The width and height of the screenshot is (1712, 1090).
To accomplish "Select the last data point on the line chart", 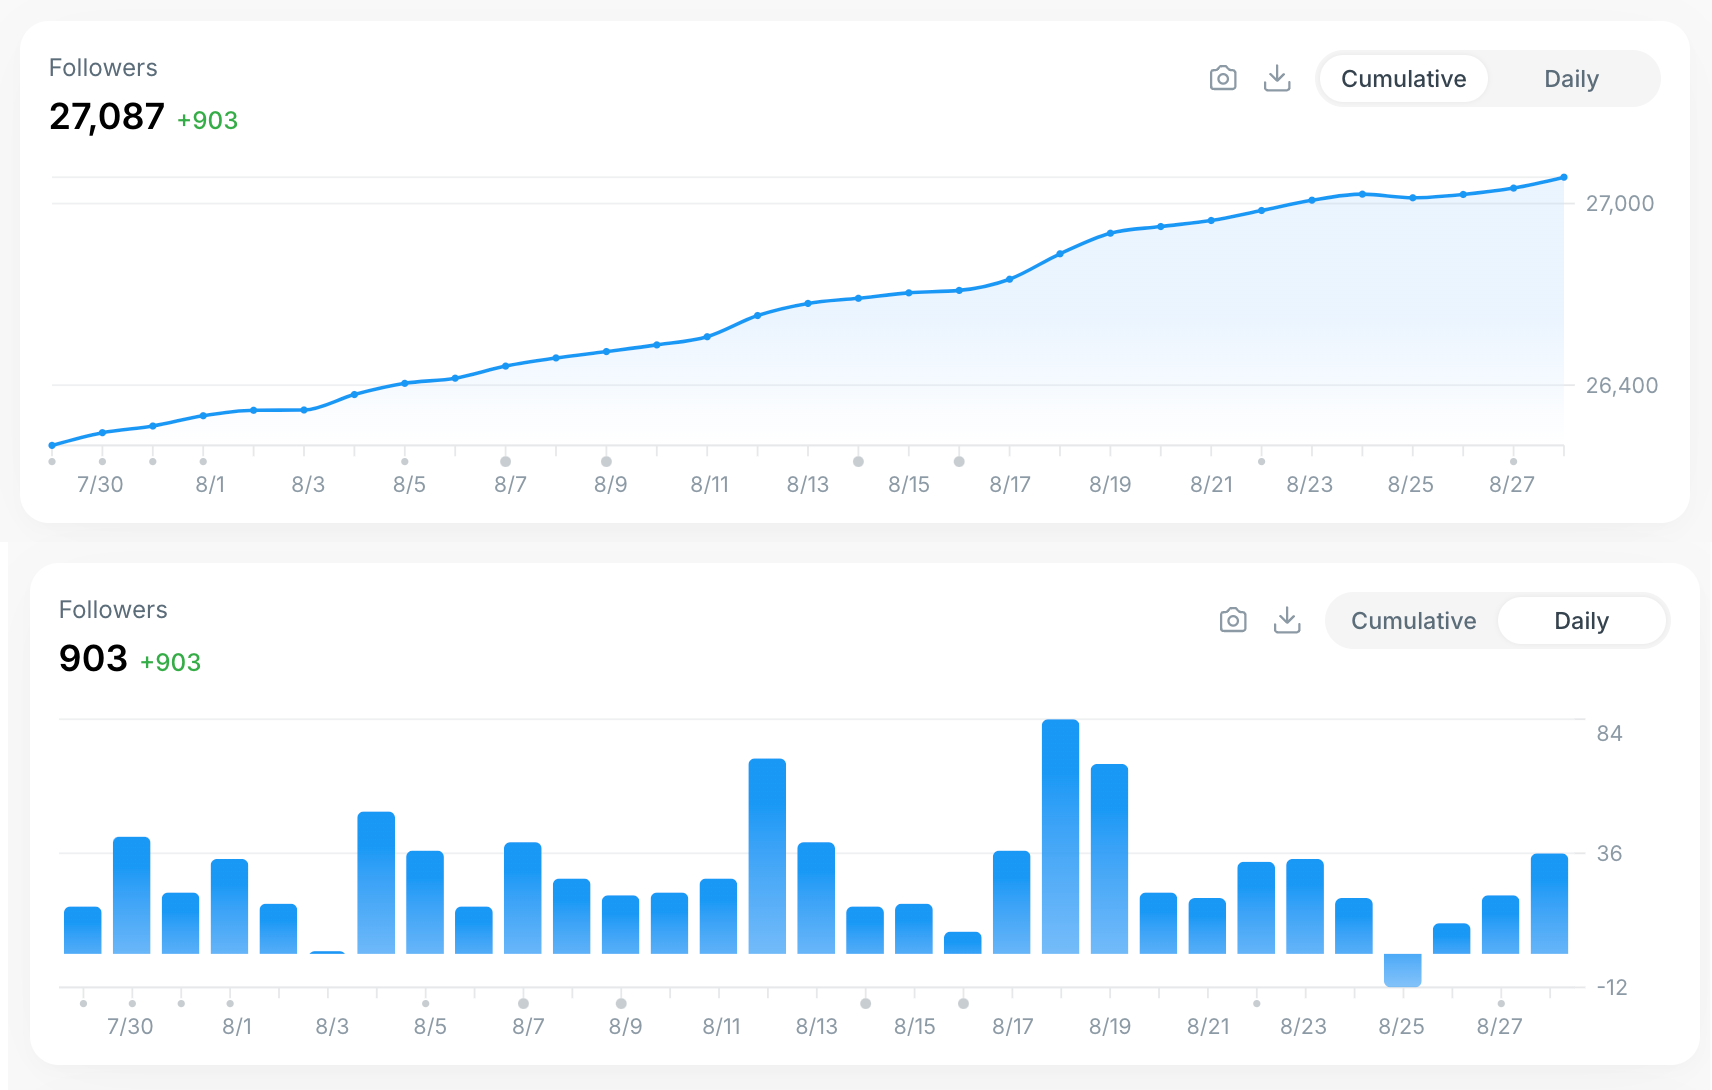I will (x=1563, y=177).
